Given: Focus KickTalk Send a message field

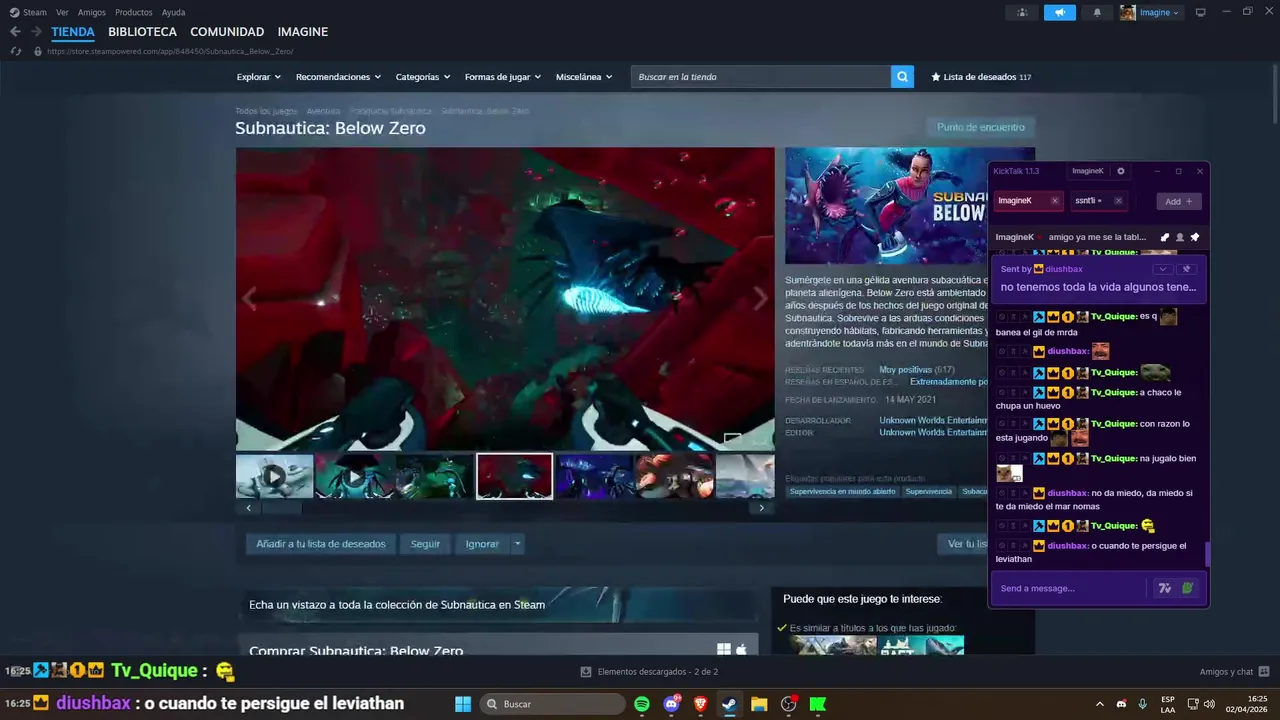Looking at the screenshot, I should (x=1070, y=588).
